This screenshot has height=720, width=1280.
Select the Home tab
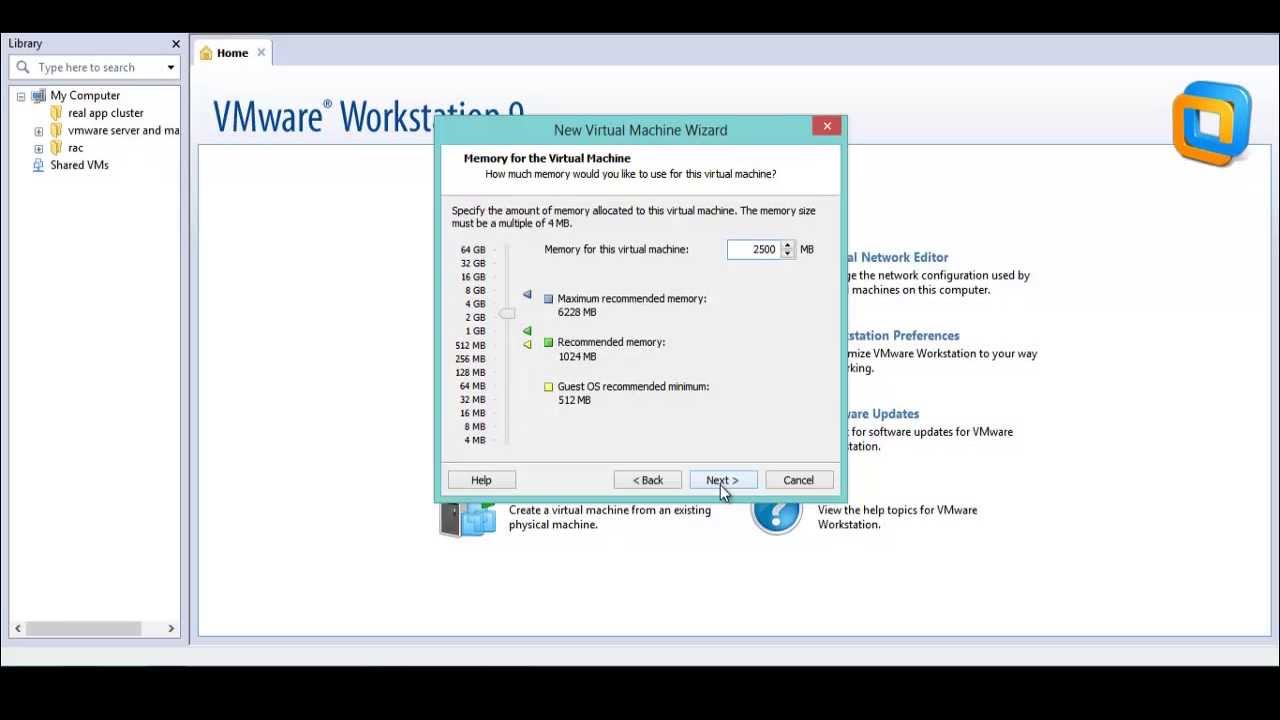click(232, 53)
